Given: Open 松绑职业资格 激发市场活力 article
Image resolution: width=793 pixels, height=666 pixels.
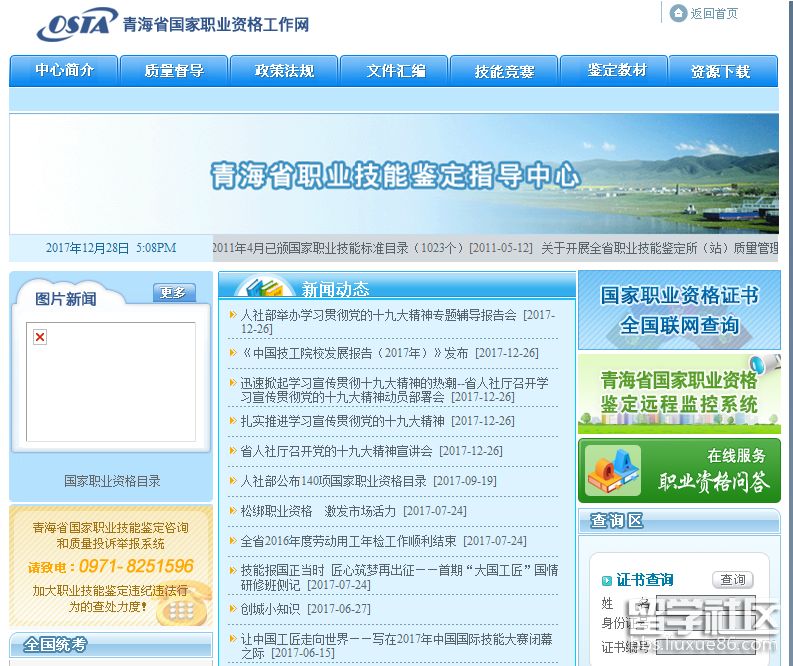Looking at the screenshot, I should coord(353,511).
